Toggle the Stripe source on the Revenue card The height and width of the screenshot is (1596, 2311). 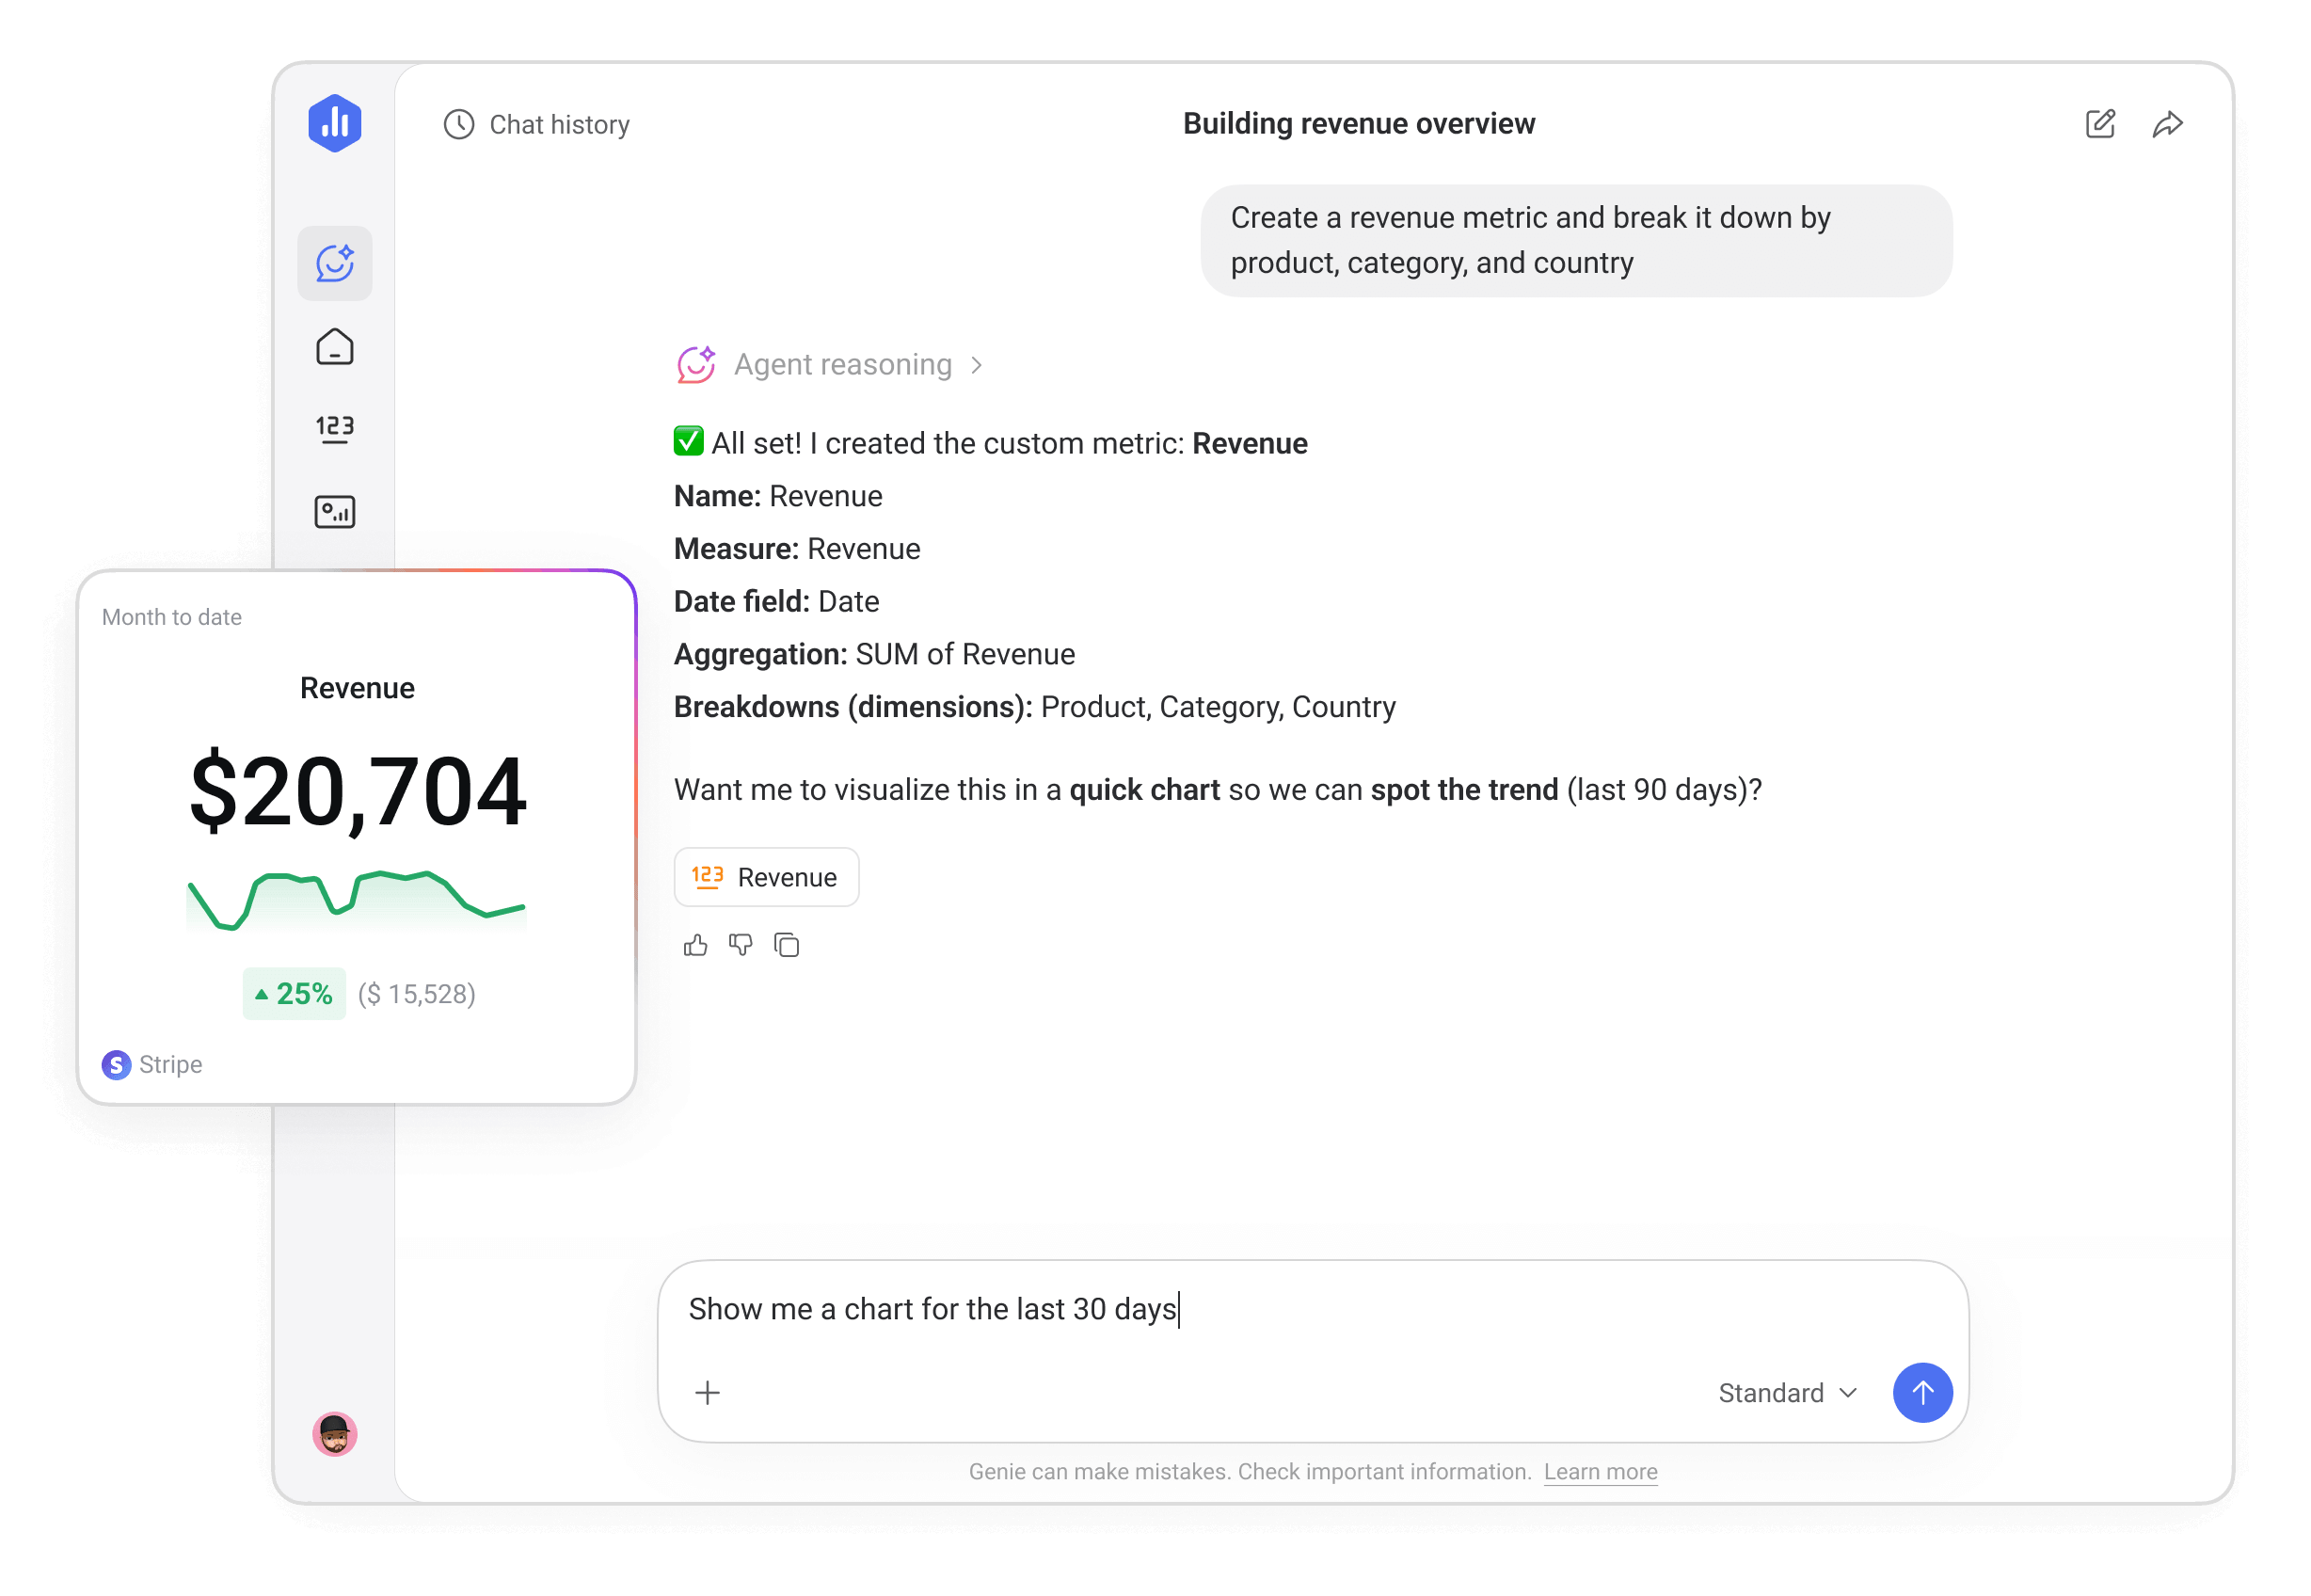[151, 1064]
